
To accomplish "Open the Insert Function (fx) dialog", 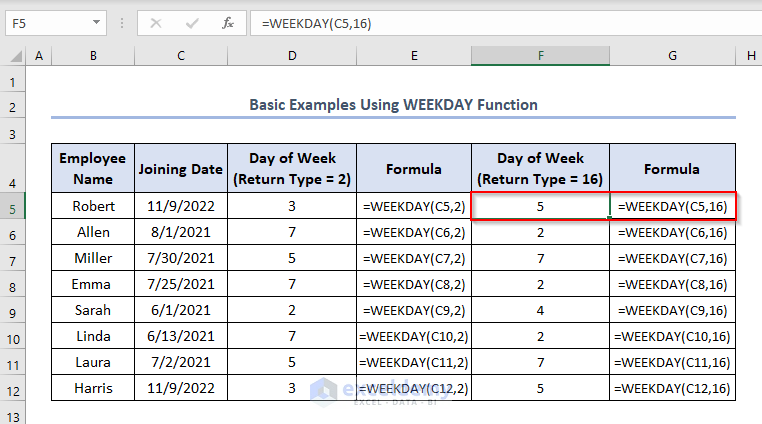I will point(227,22).
